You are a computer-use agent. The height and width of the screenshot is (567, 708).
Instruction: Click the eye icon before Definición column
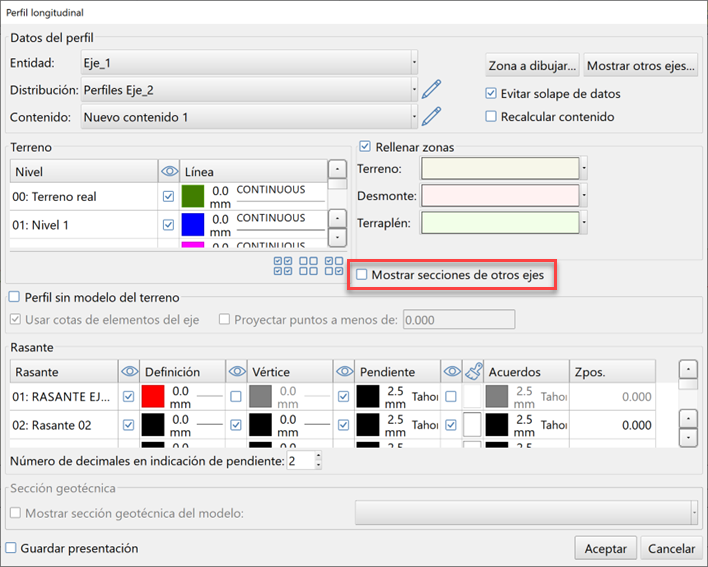pos(127,372)
